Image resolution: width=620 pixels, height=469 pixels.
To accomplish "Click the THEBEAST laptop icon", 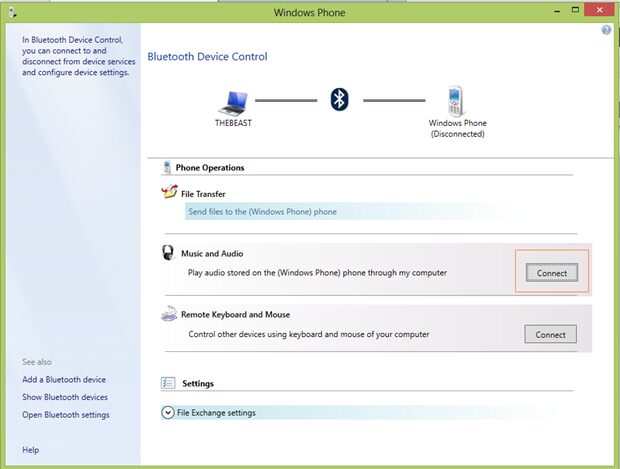I will (233, 104).
